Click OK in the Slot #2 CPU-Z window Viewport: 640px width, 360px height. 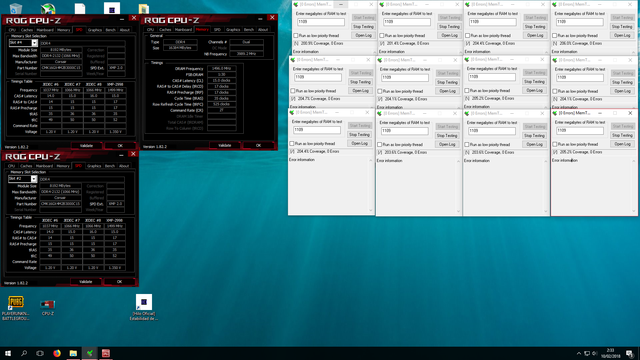tap(119, 282)
